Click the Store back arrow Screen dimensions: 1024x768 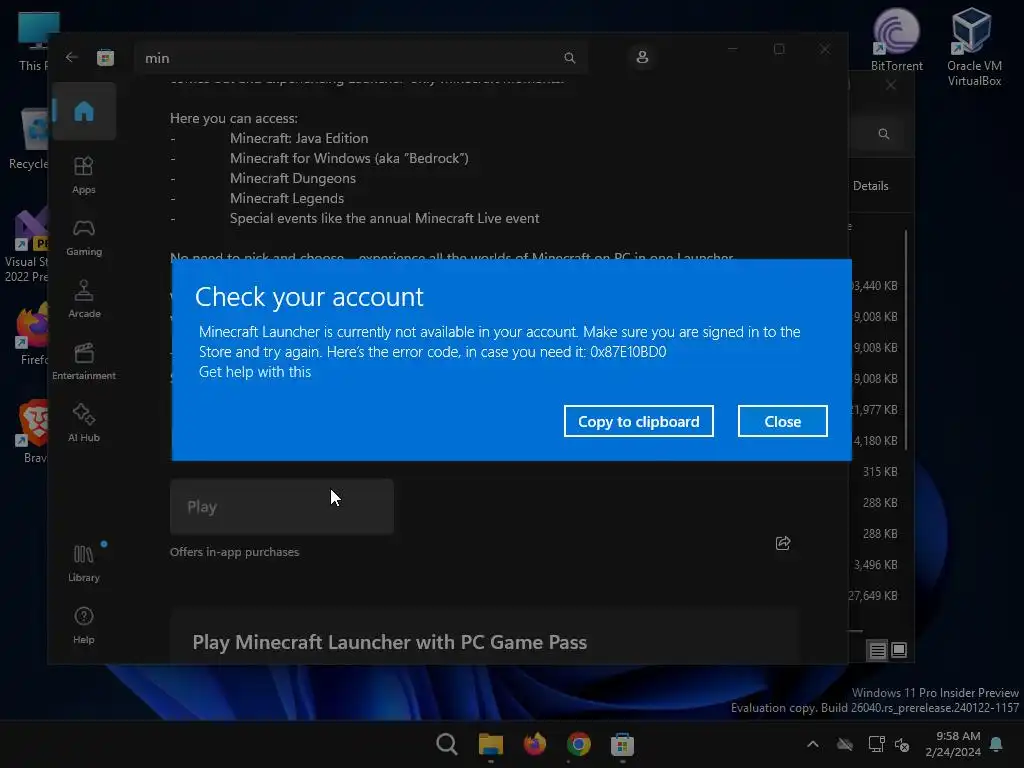tap(72, 57)
